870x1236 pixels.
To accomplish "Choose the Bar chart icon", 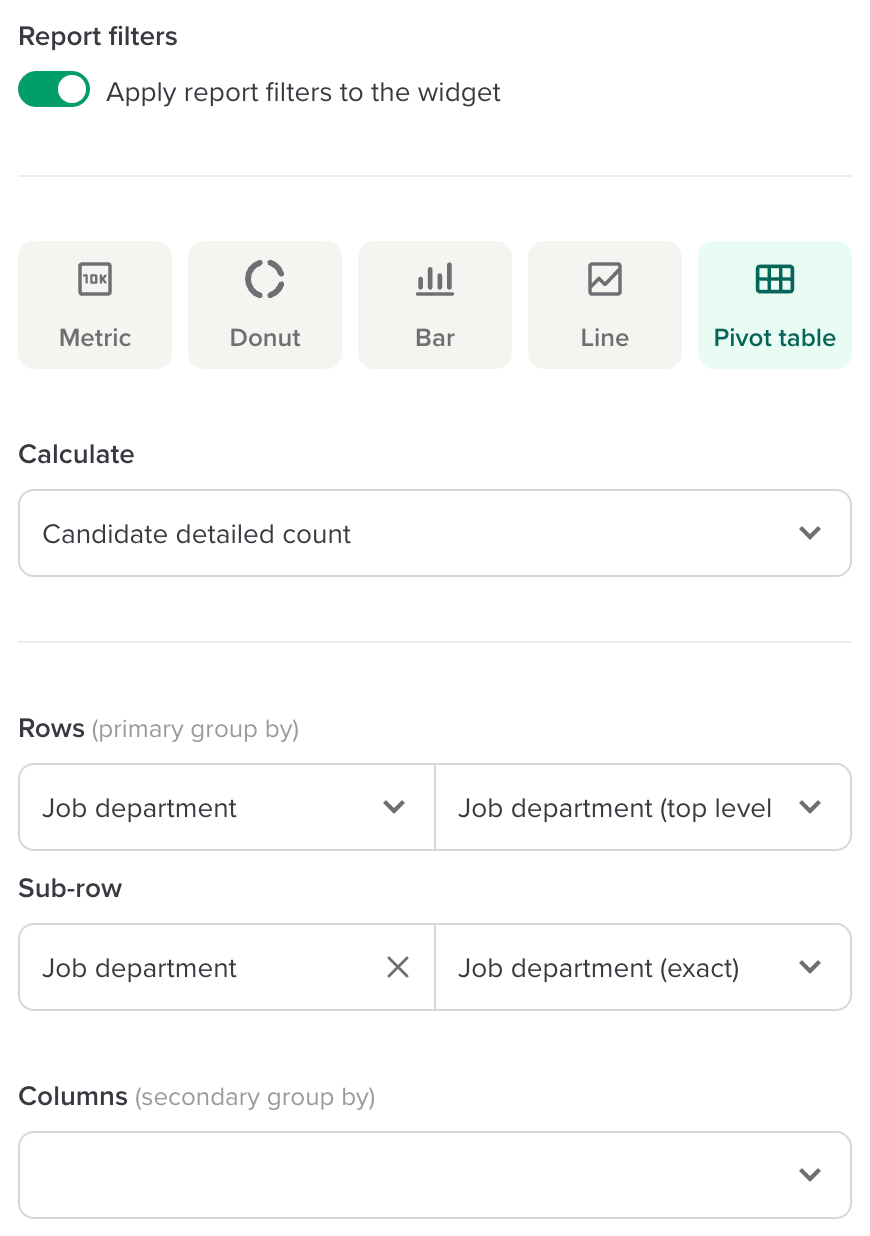I will click(435, 279).
